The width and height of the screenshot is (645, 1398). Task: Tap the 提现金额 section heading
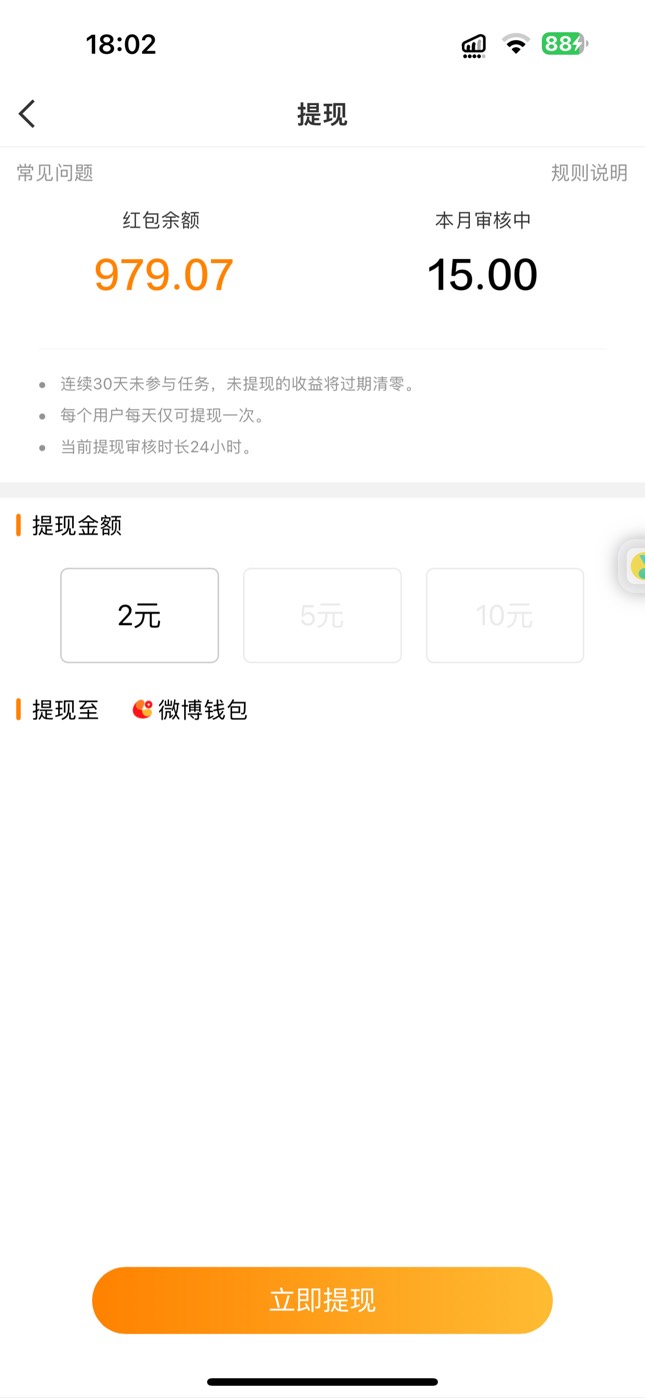pyautogui.click(x=77, y=526)
